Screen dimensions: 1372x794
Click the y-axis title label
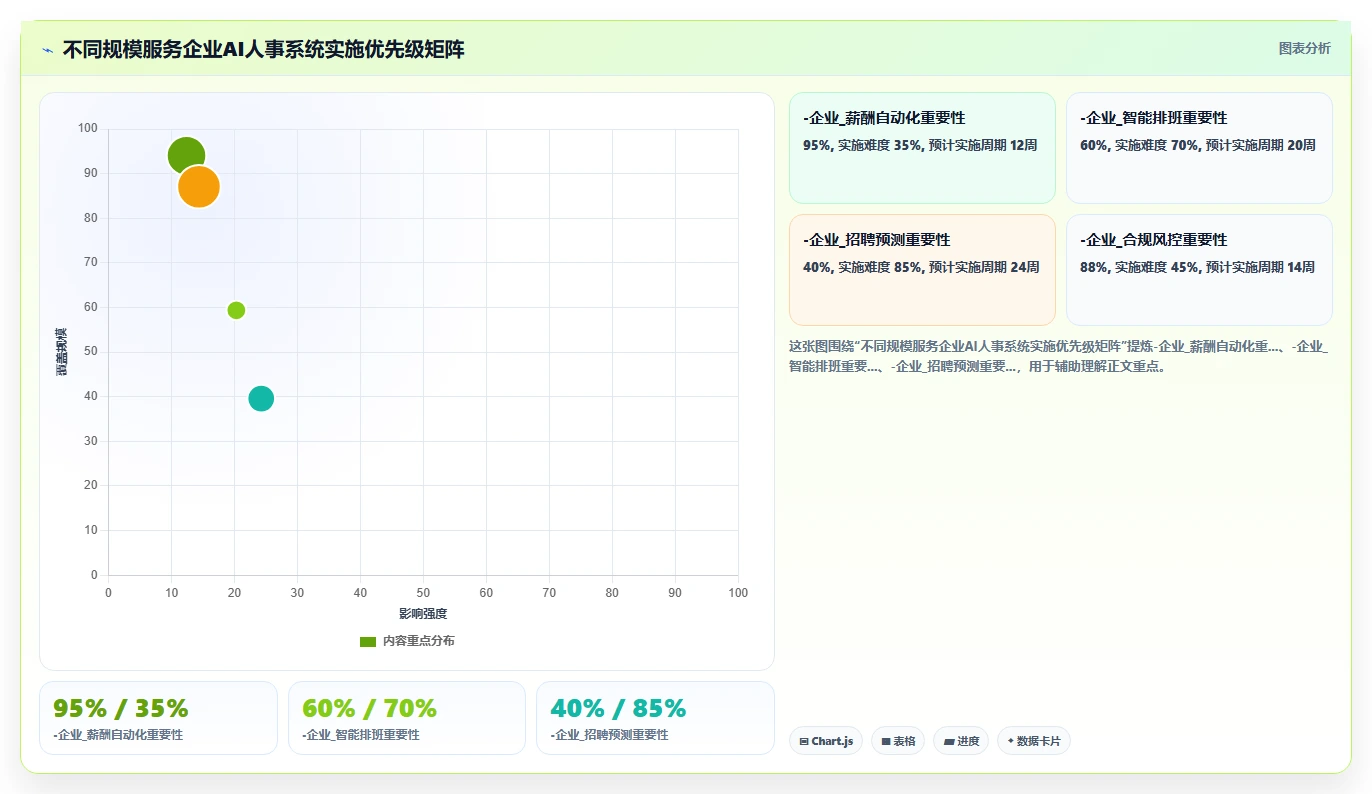tap(61, 352)
